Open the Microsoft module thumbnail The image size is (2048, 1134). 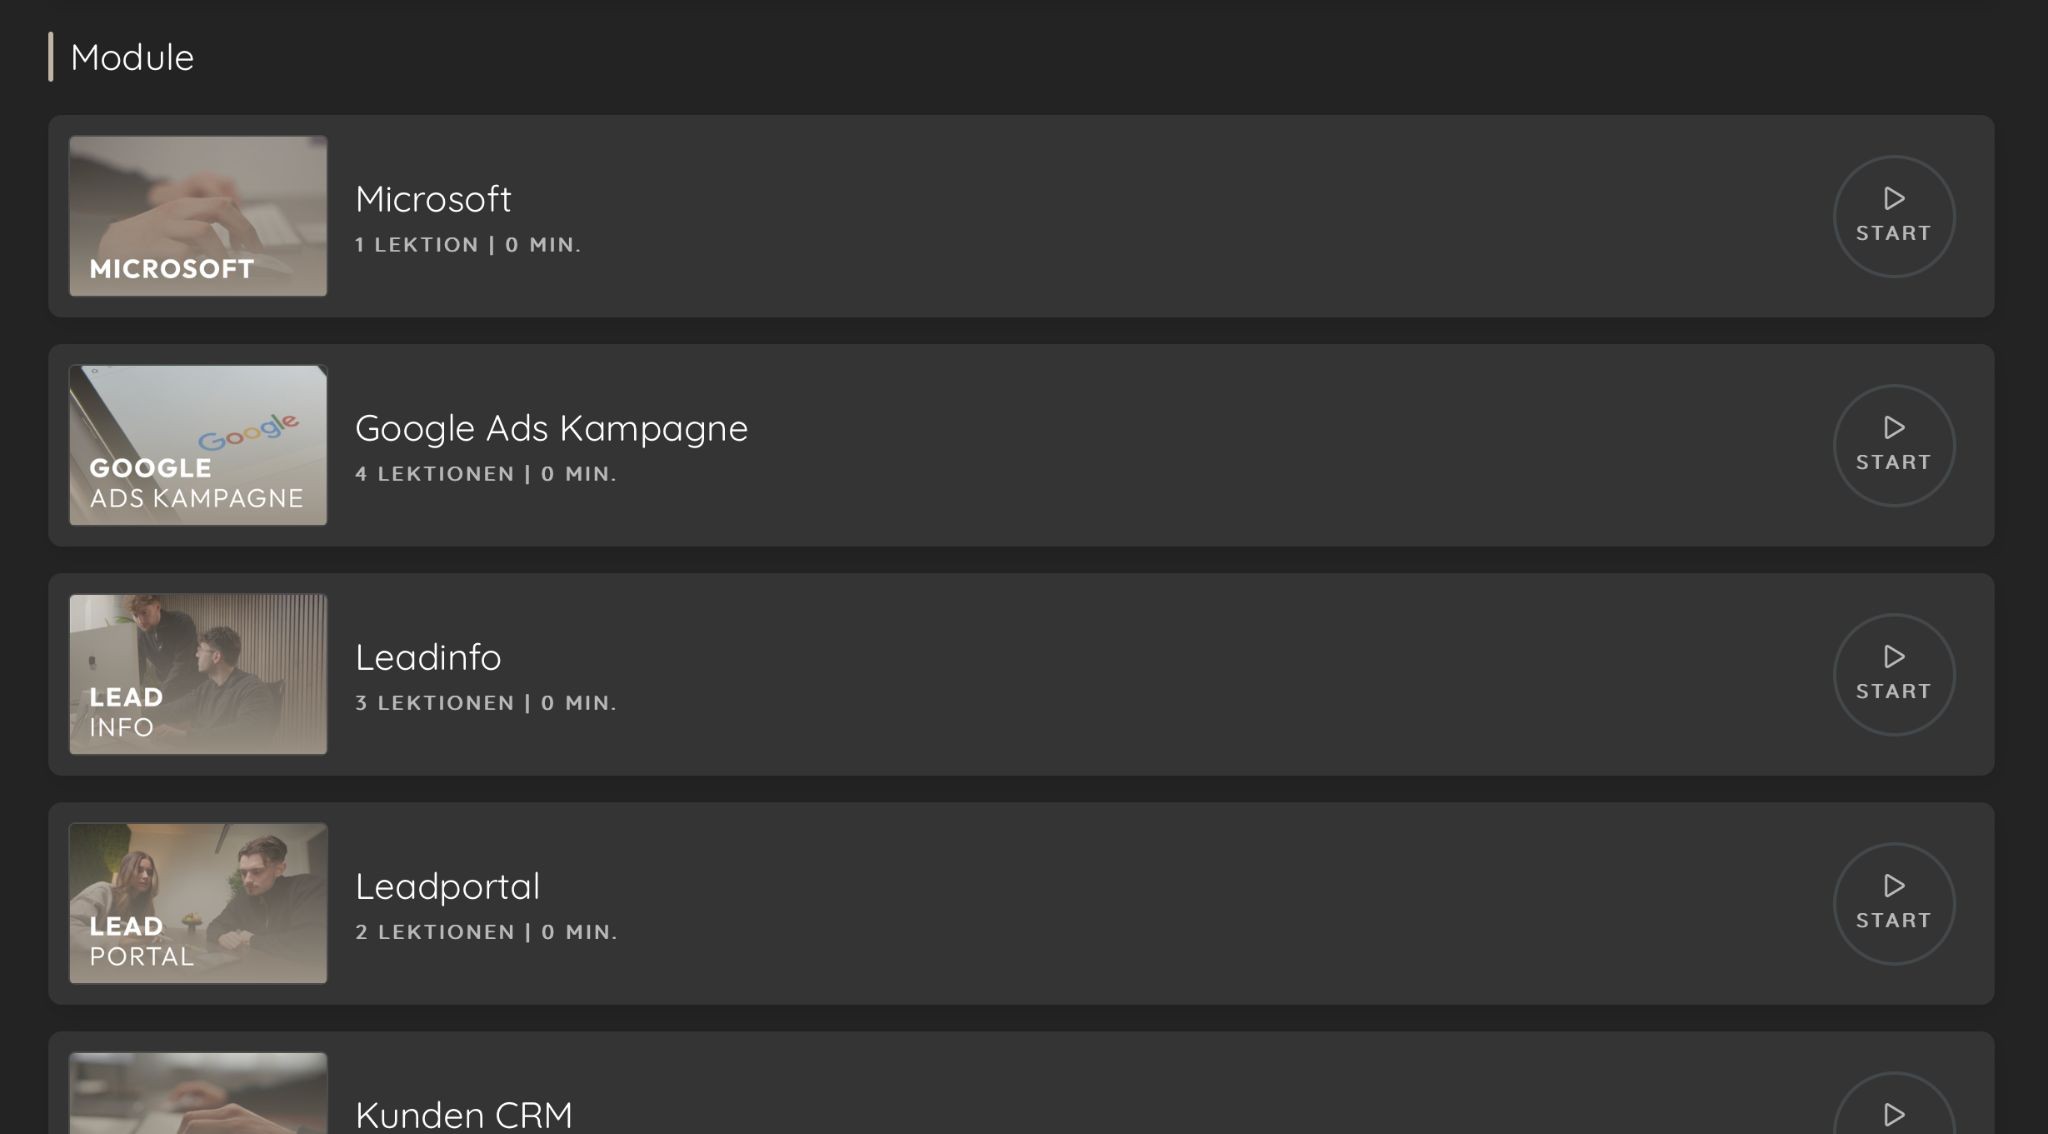[198, 216]
